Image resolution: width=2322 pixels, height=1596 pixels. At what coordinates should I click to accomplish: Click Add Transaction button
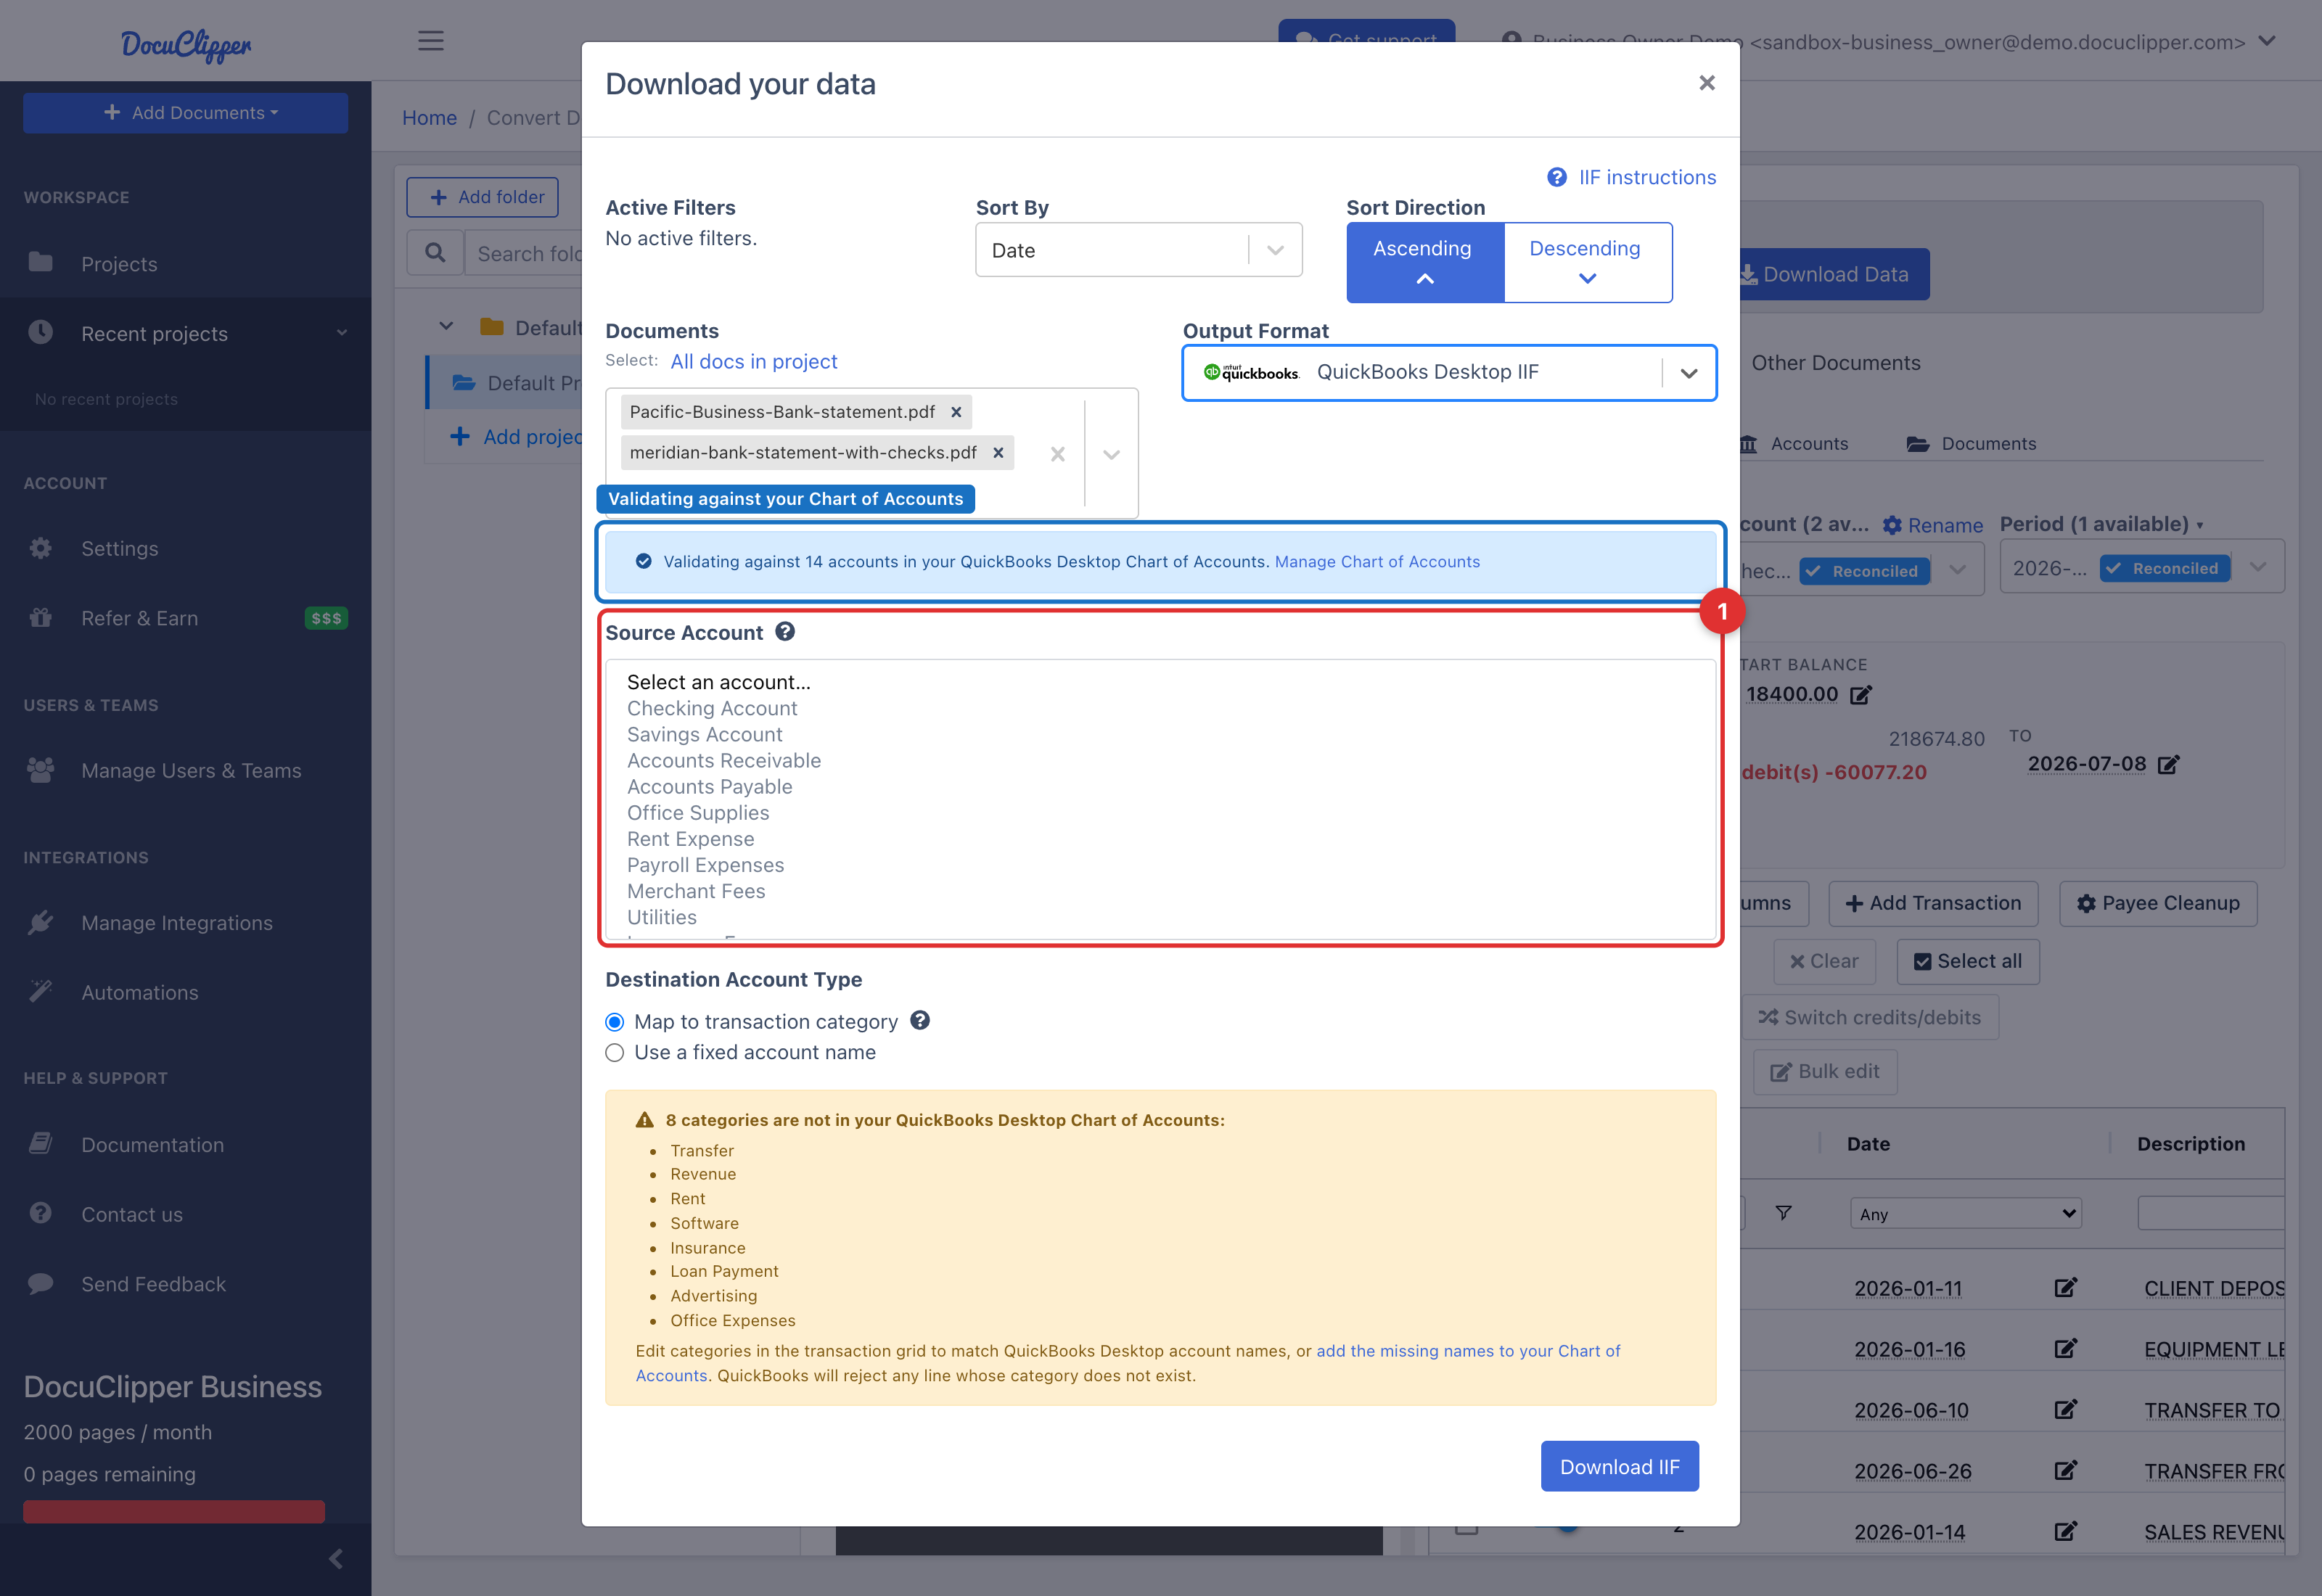point(1933,903)
